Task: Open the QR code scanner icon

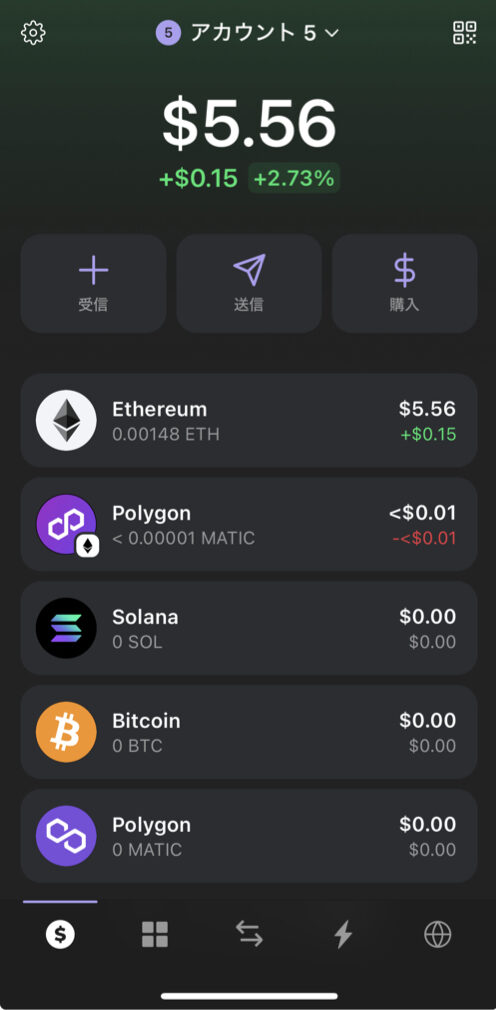Action: point(464,33)
